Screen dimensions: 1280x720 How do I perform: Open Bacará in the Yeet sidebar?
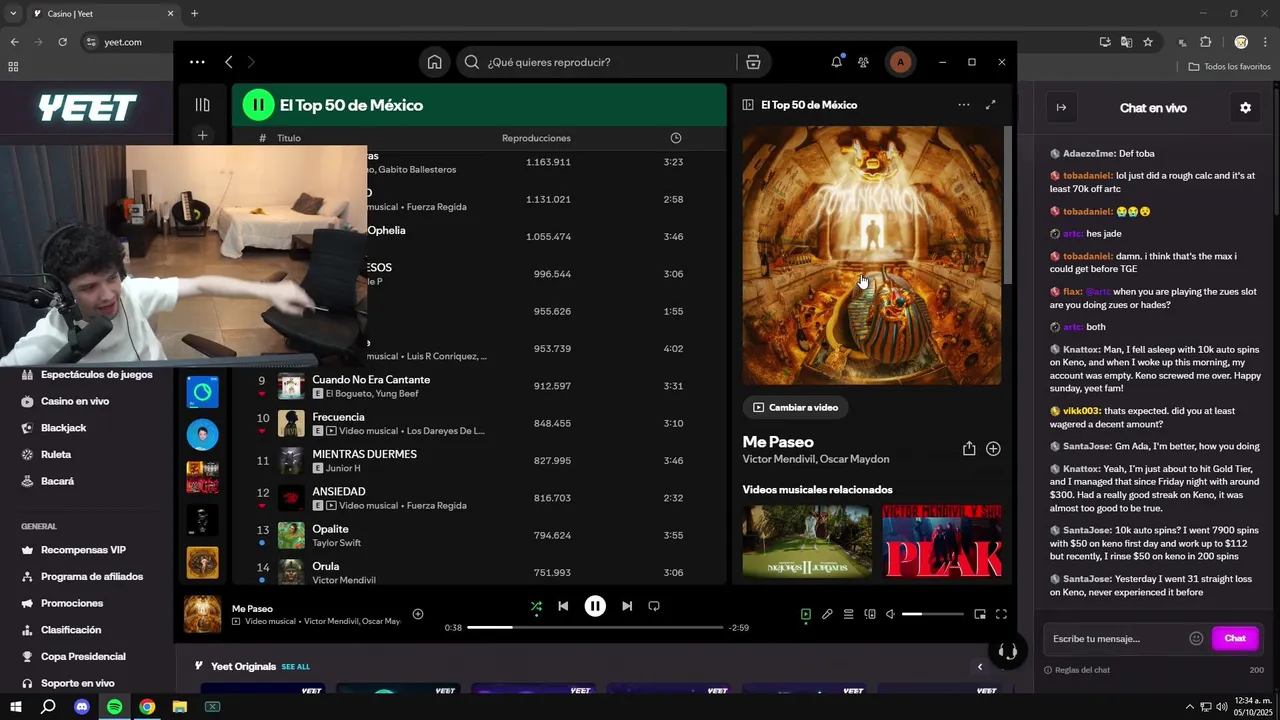(x=57, y=481)
